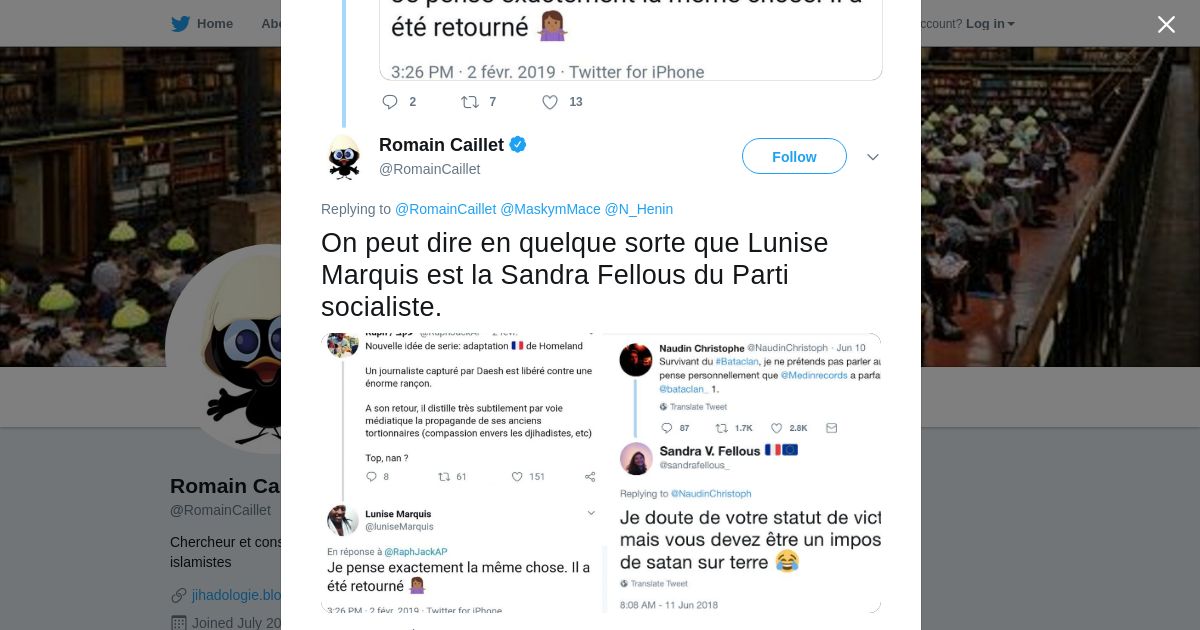Viewport: 1200px width, 630px height.
Task: Go to the Home menu item
Action: point(214,24)
